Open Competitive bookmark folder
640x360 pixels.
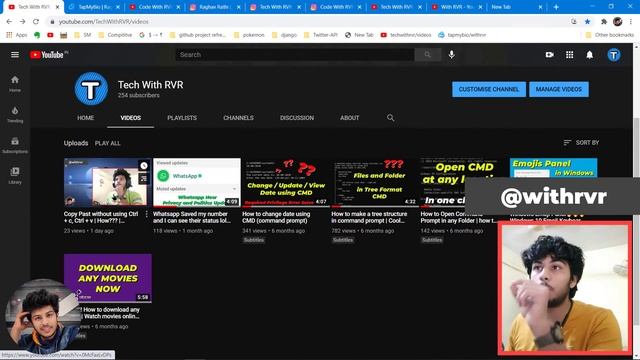click(116, 35)
